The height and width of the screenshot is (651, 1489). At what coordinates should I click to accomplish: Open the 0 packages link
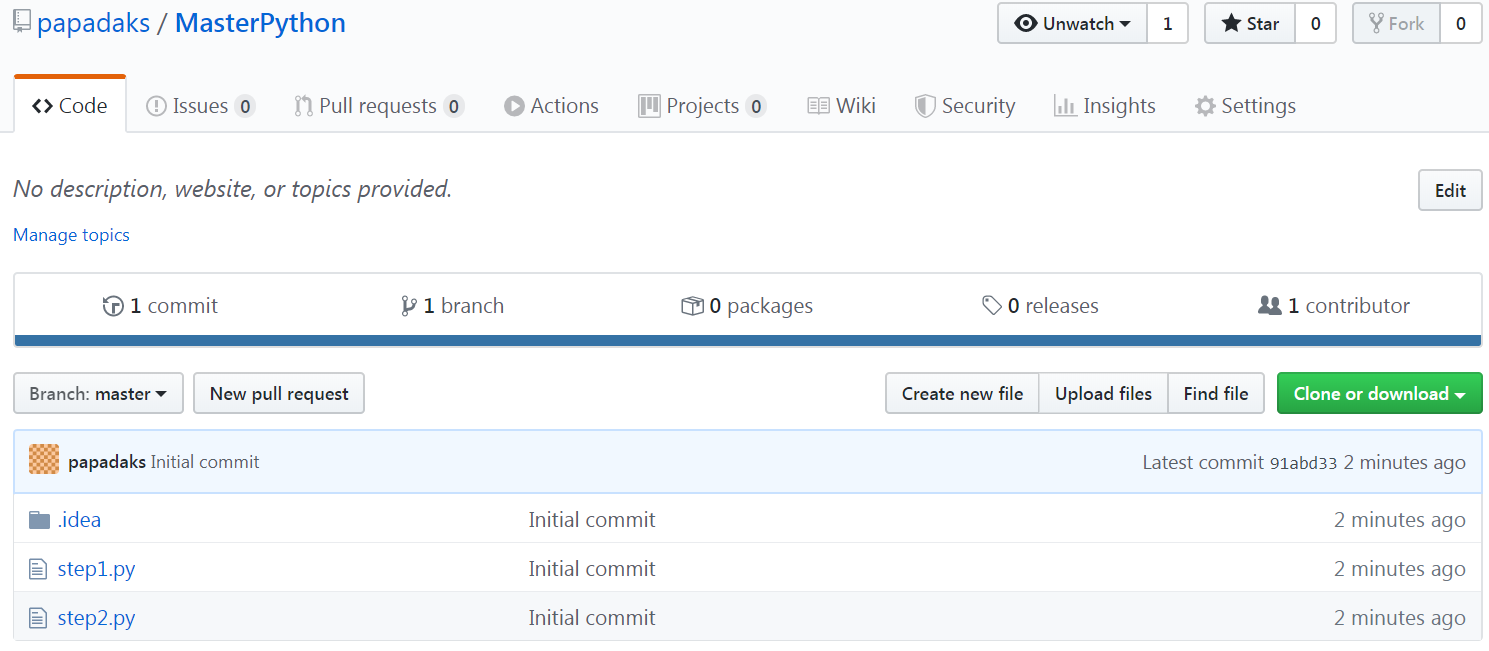coord(747,306)
